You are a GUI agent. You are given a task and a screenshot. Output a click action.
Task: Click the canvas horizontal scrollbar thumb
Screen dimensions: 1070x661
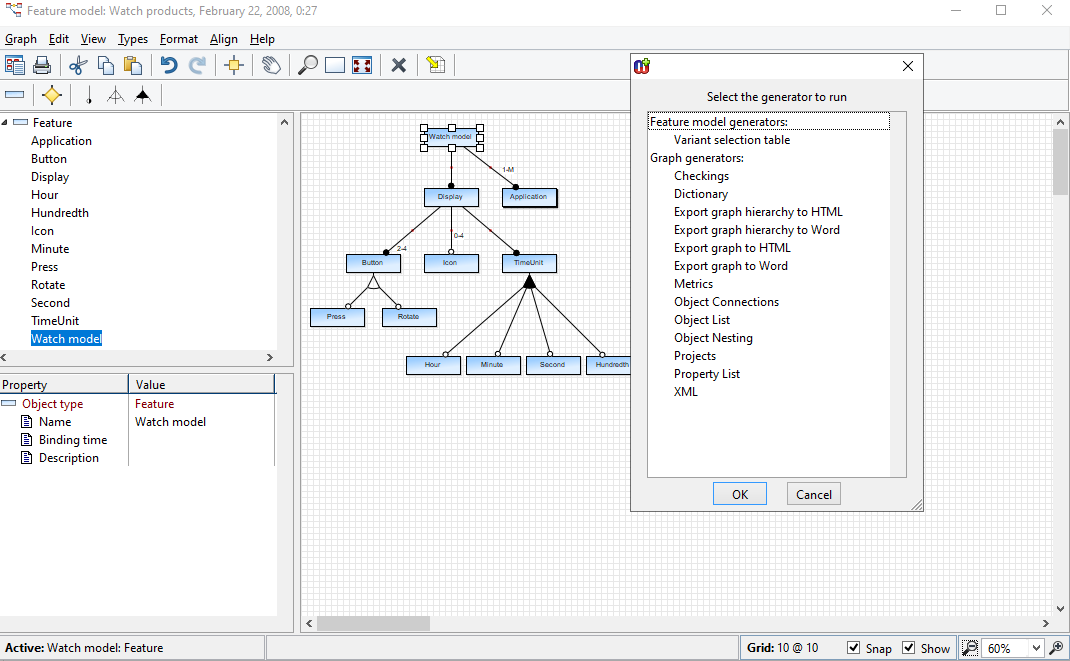point(373,623)
